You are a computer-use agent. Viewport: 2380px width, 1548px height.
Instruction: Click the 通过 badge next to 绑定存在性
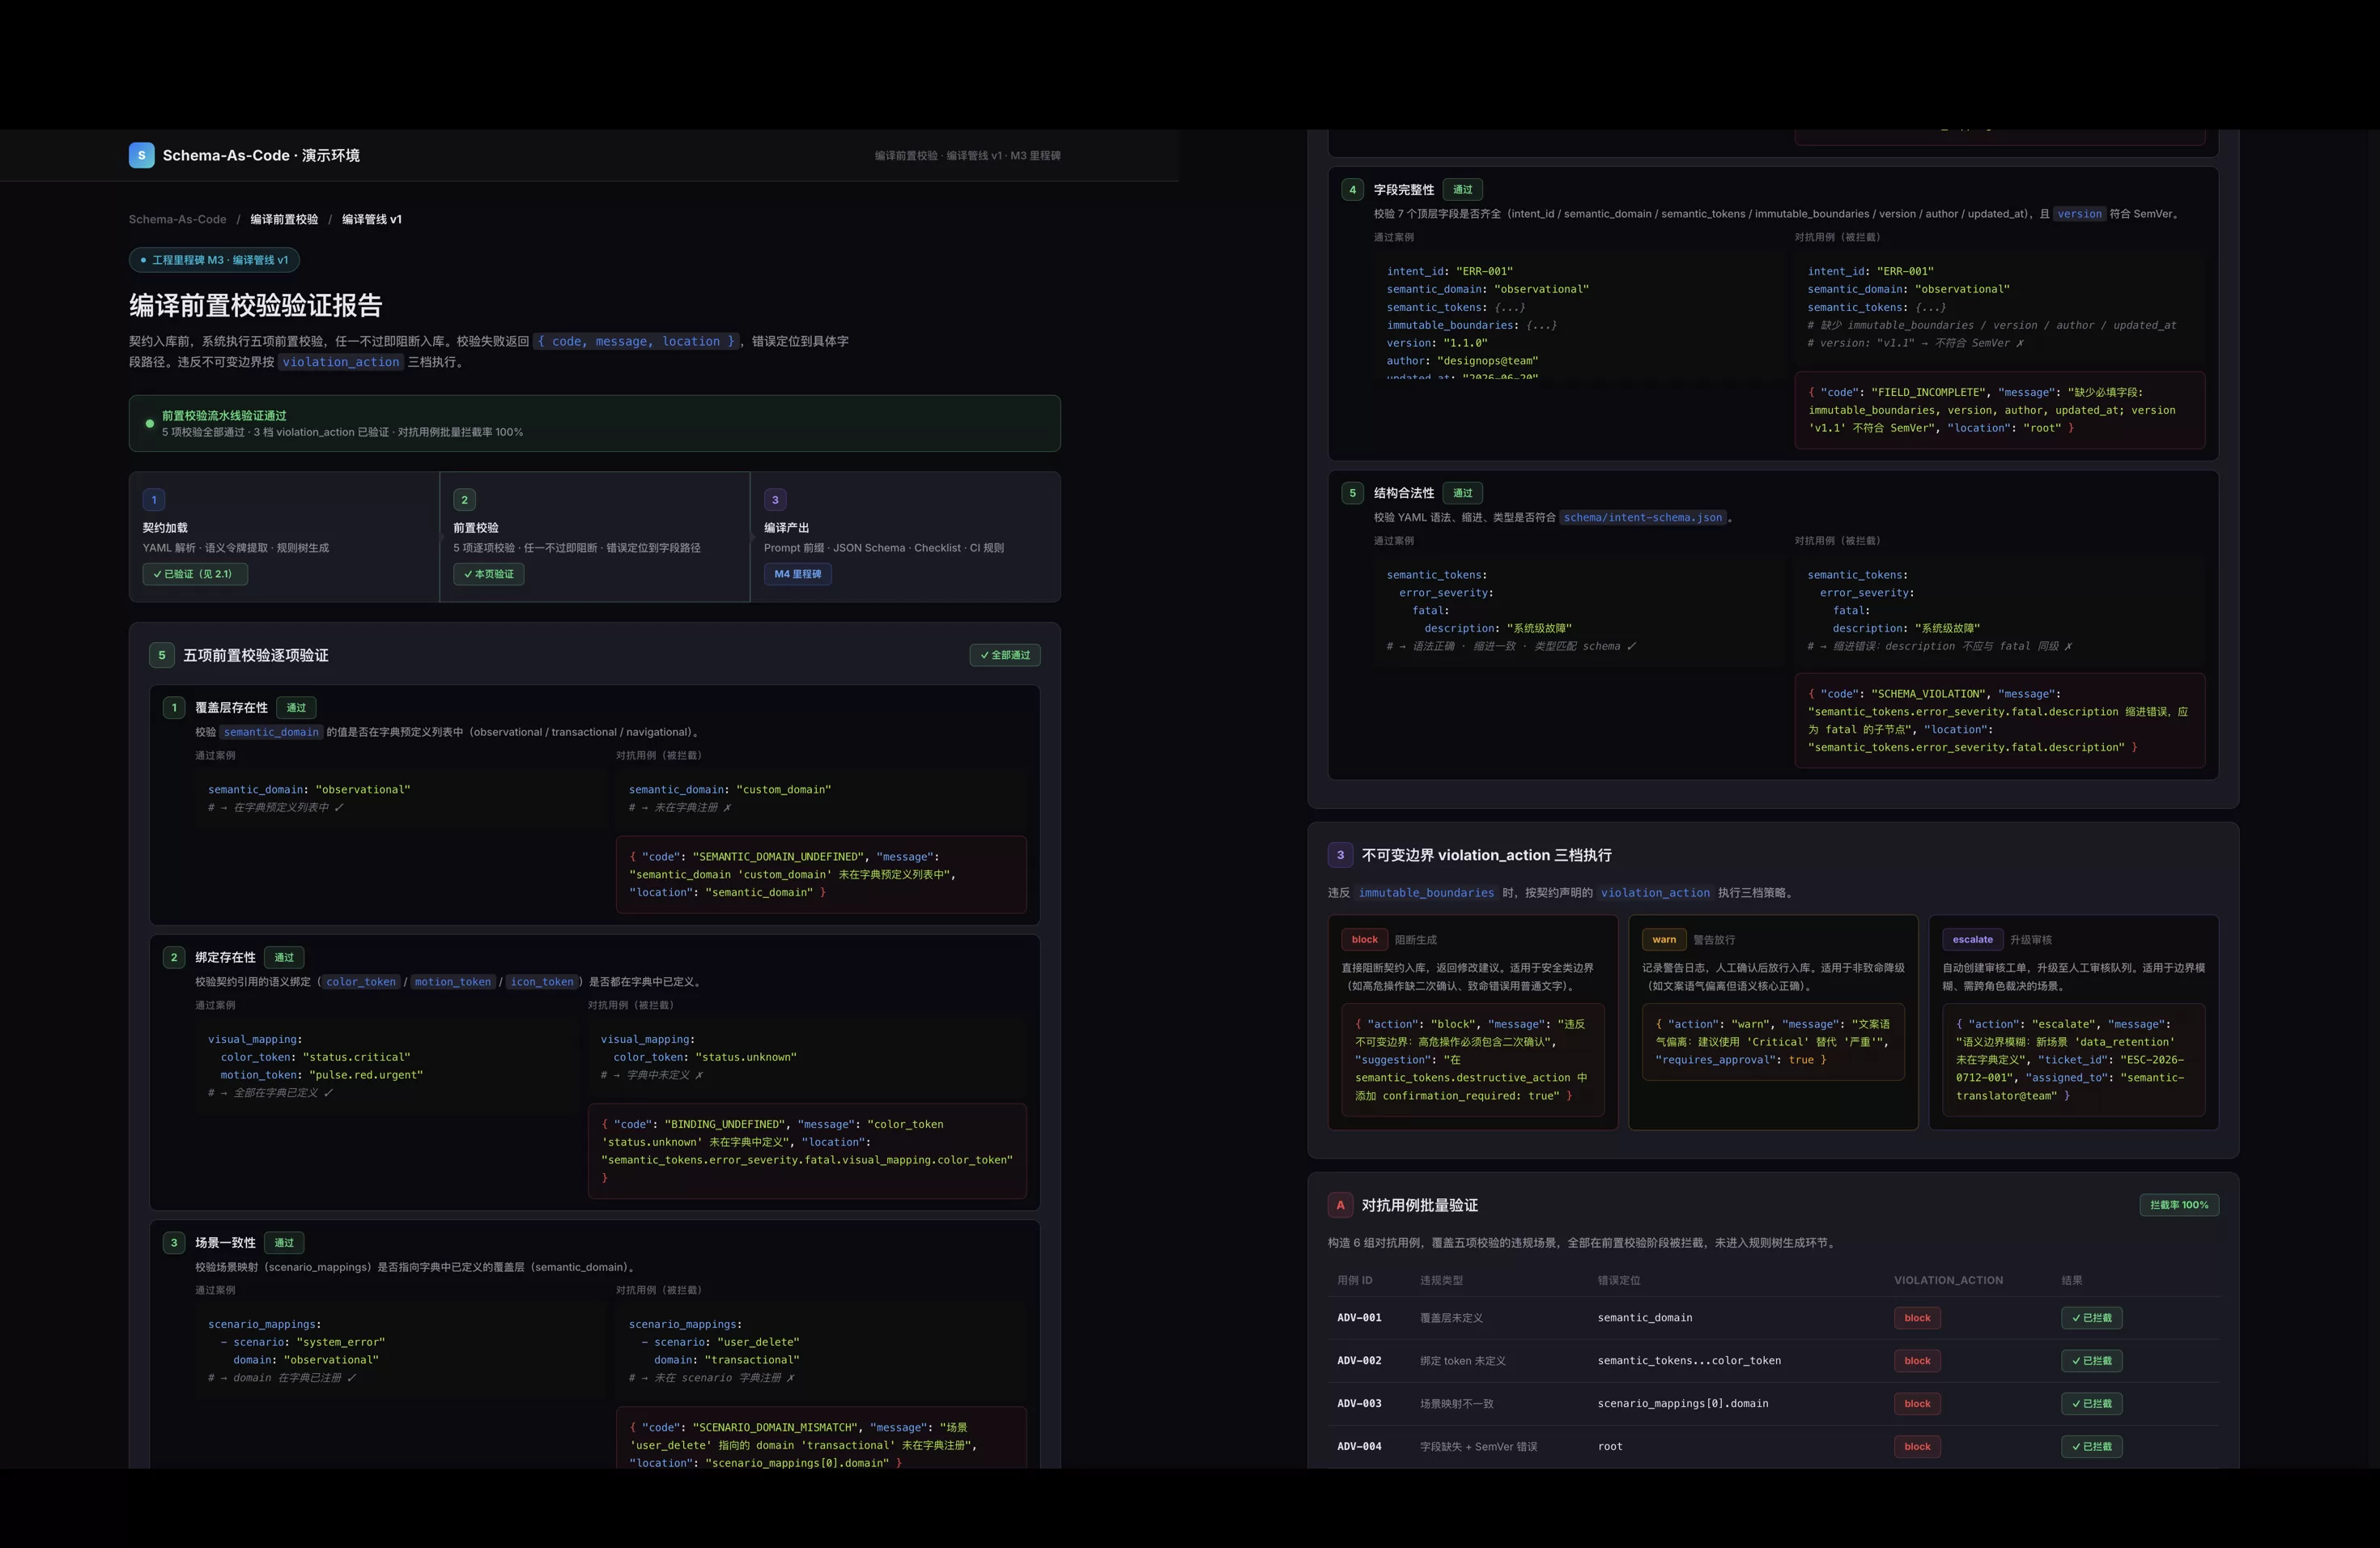click(x=284, y=957)
